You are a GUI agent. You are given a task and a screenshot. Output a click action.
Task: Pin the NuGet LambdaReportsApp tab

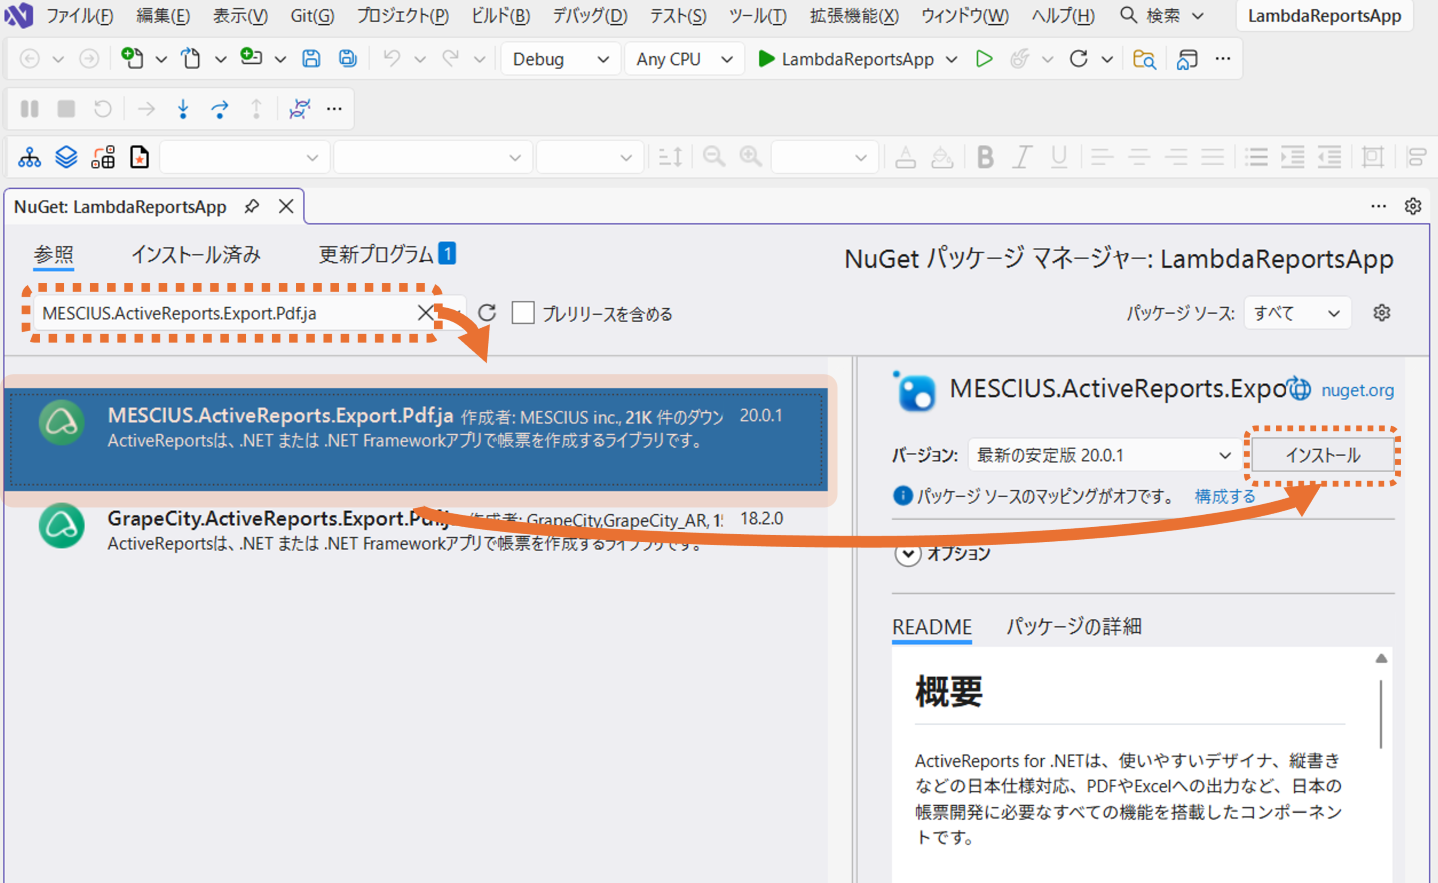(252, 206)
